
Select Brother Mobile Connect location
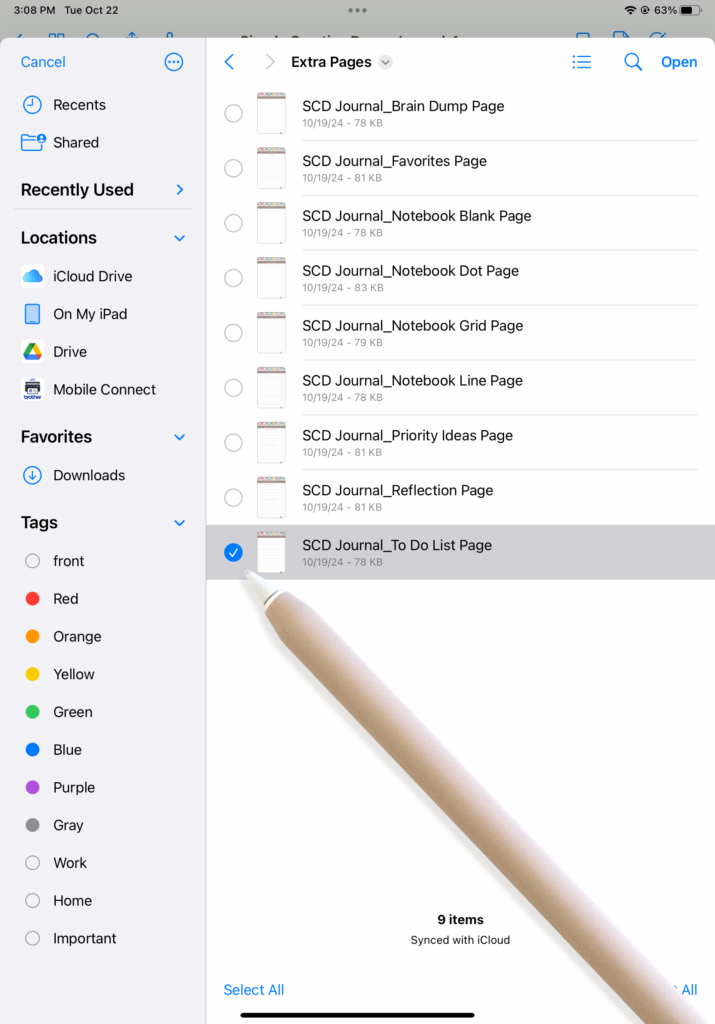point(104,390)
